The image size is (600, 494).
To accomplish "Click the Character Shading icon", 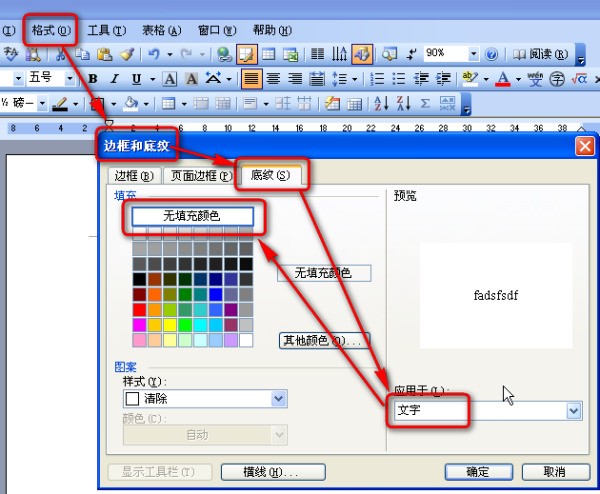I will [192, 79].
